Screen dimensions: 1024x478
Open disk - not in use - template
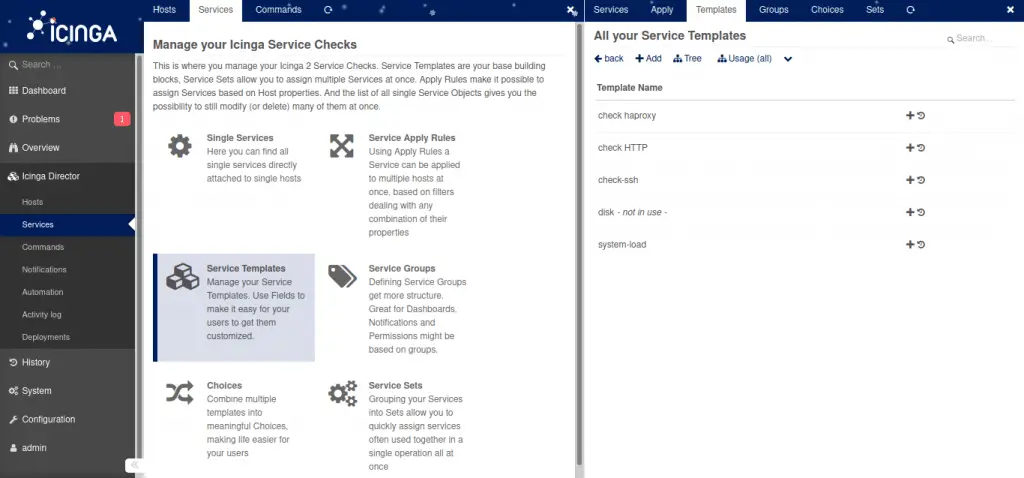(632, 212)
